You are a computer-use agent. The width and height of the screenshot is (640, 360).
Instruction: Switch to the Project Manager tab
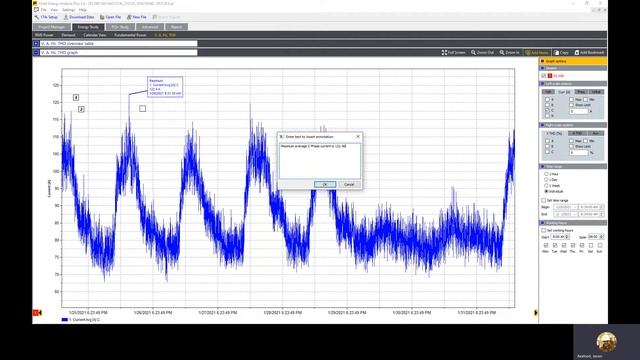click(x=51, y=27)
